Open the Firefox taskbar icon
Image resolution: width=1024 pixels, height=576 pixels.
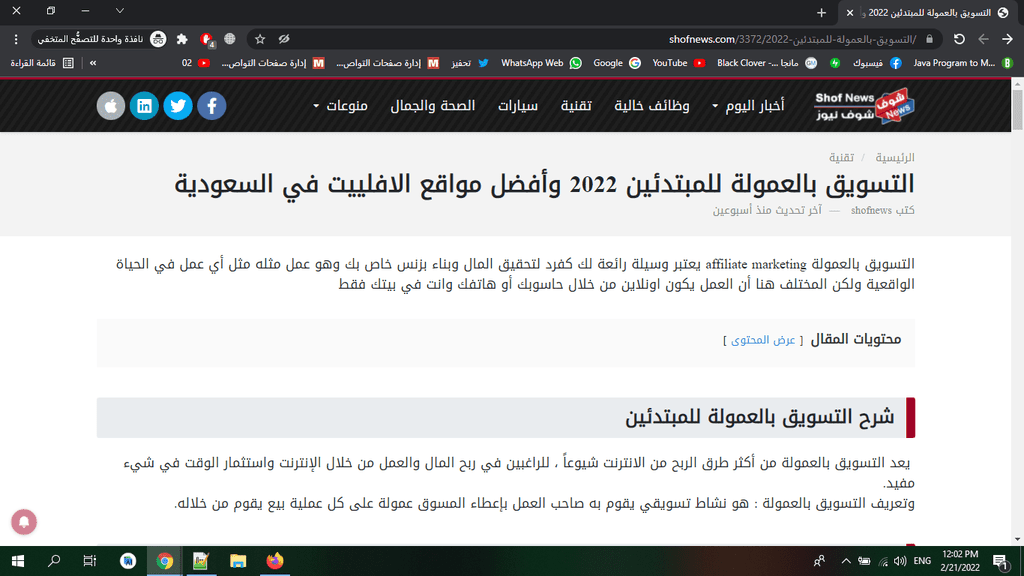coord(275,561)
